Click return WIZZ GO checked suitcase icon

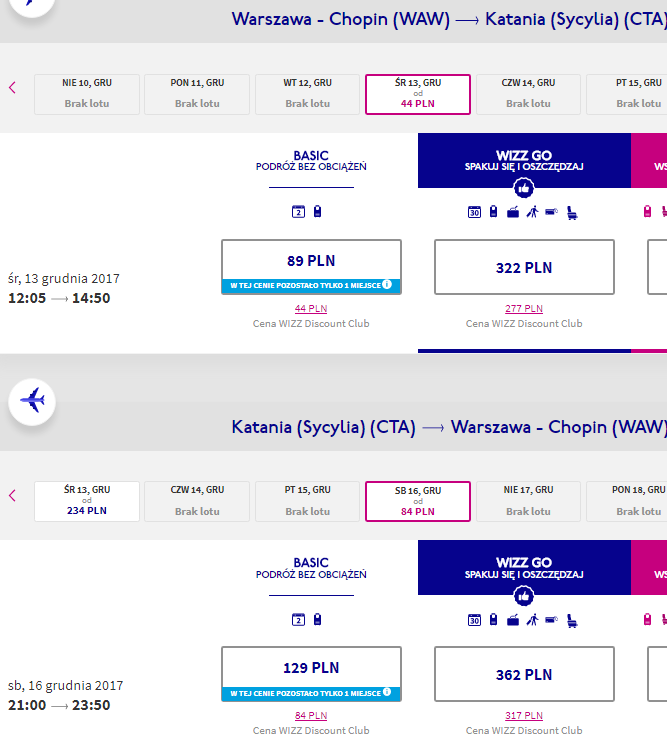click(513, 620)
